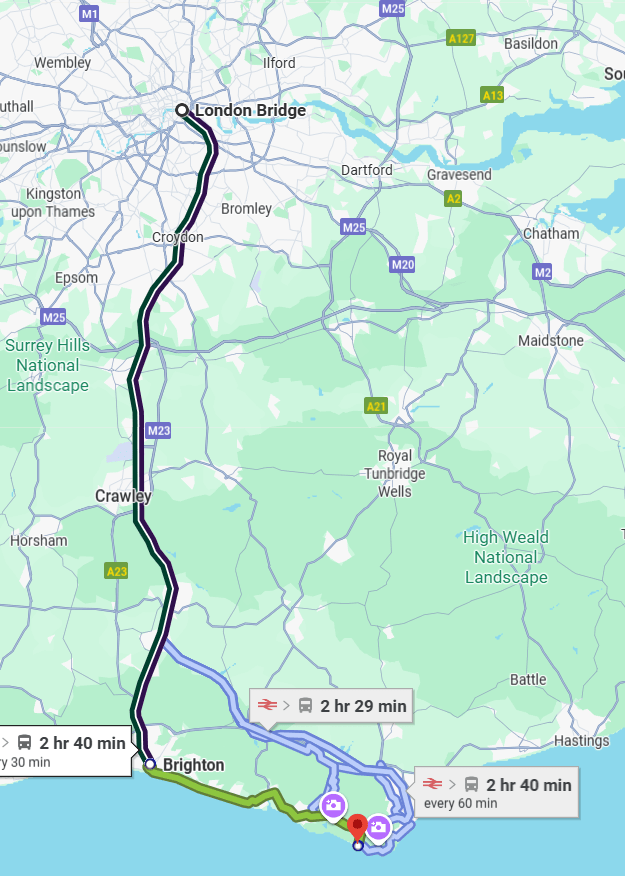Choose the 2 hr 40 min every 30 min route
The width and height of the screenshot is (625, 876).
click(x=65, y=751)
